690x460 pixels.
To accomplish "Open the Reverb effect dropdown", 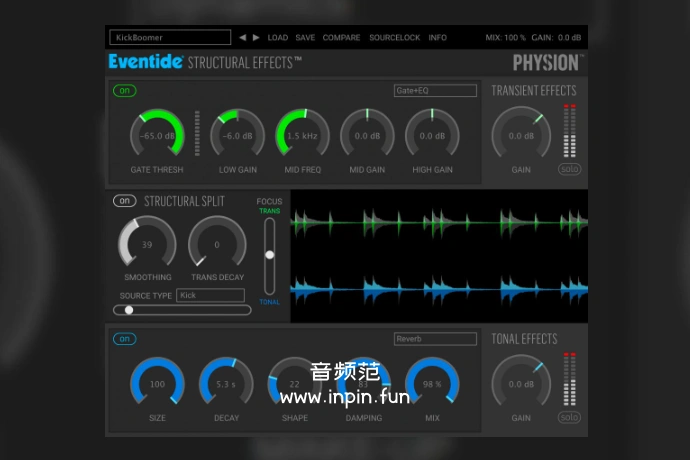I will pyautogui.click(x=435, y=339).
